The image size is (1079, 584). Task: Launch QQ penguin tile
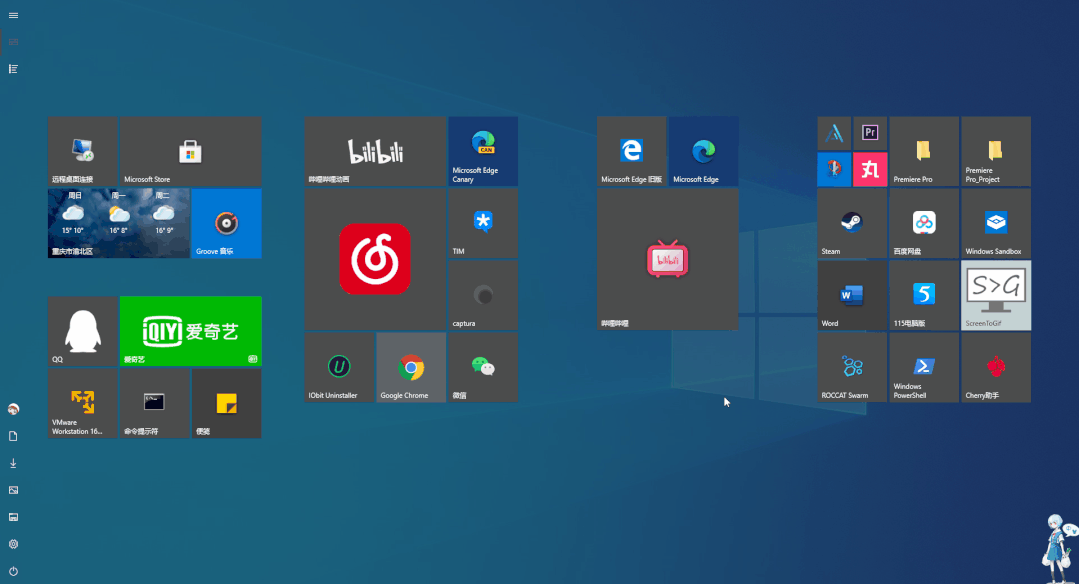[83, 331]
